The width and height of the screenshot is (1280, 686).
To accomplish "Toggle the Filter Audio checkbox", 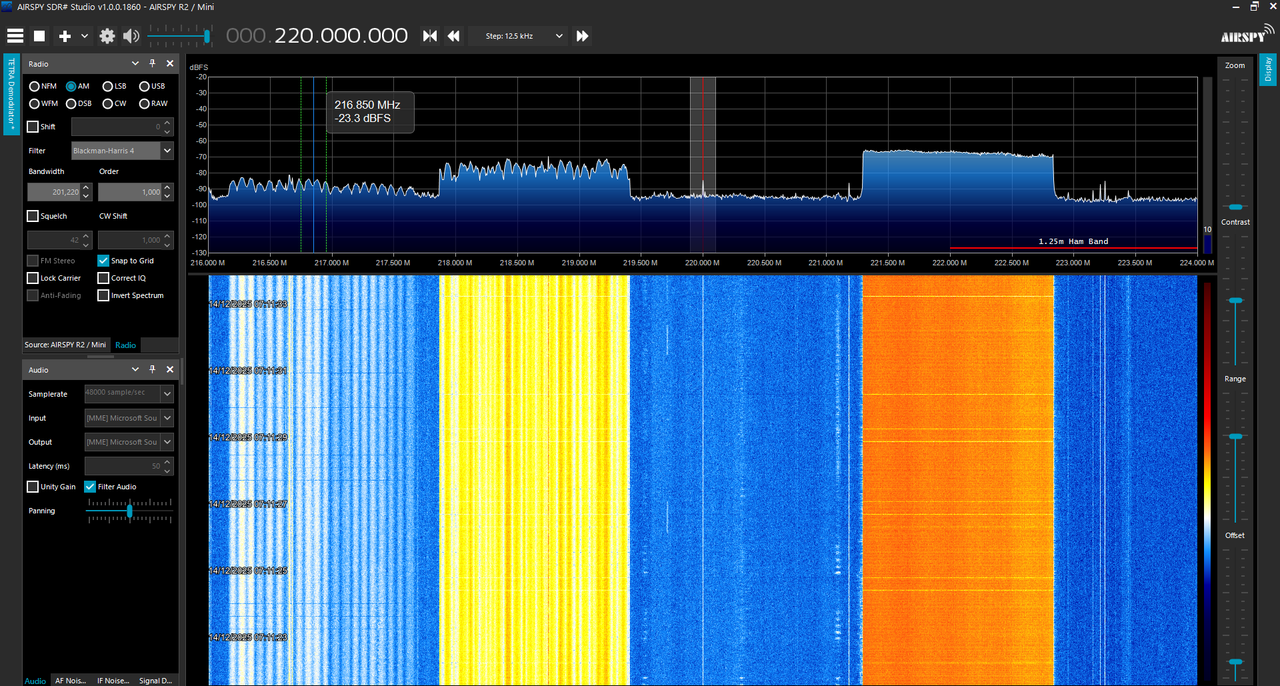I will click(x=90, y=487).
